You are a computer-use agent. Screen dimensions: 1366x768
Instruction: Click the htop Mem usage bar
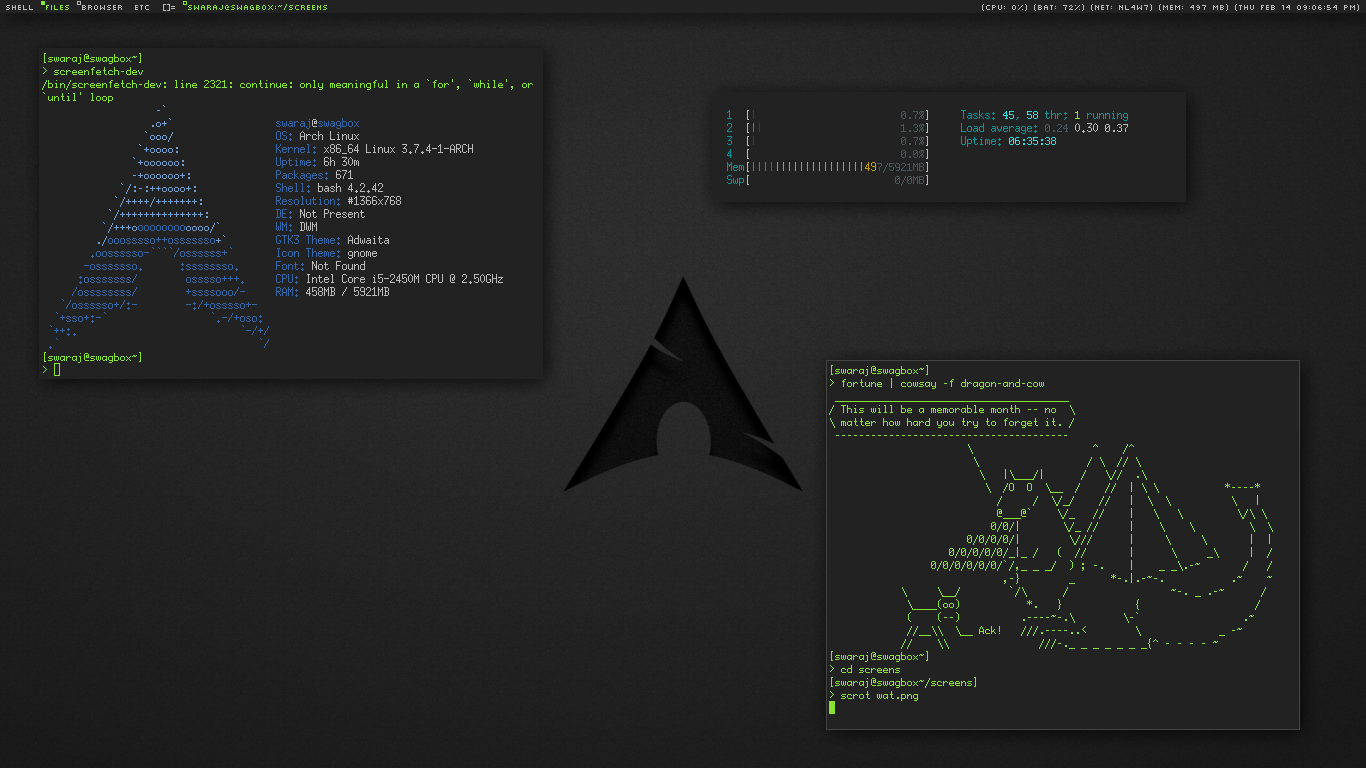pos(838,167)
